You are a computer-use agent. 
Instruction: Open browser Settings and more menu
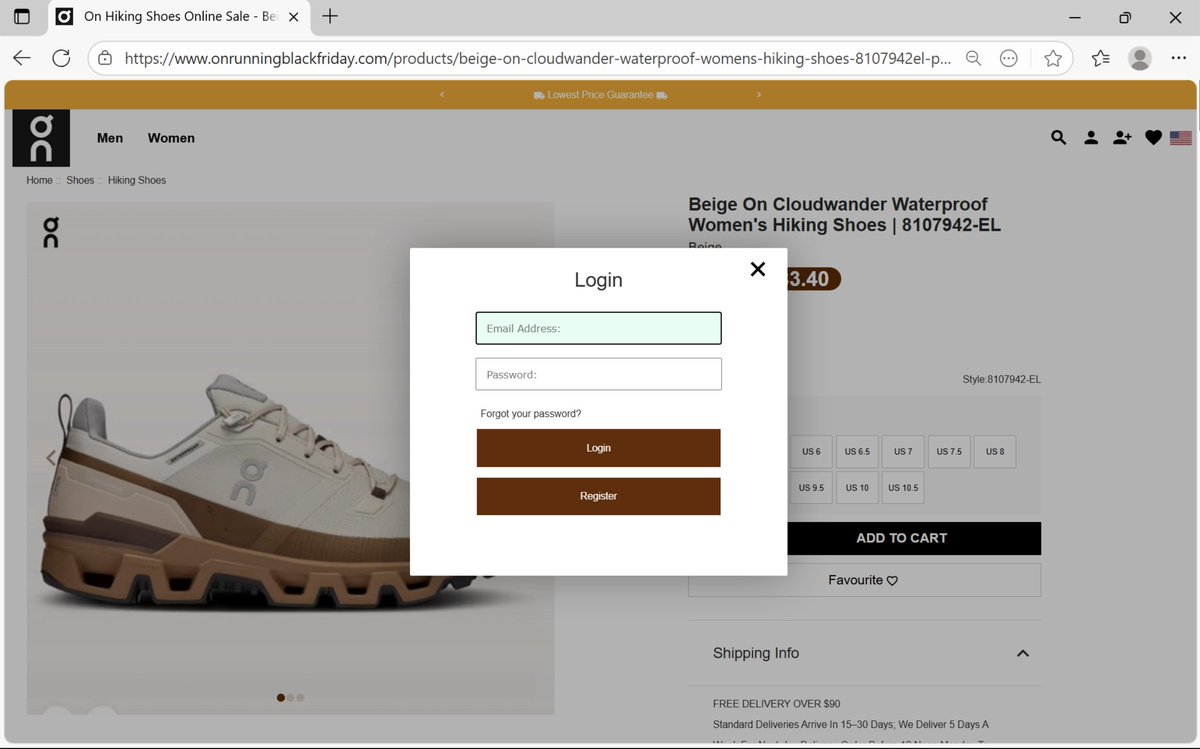[x=1181, y=58]
